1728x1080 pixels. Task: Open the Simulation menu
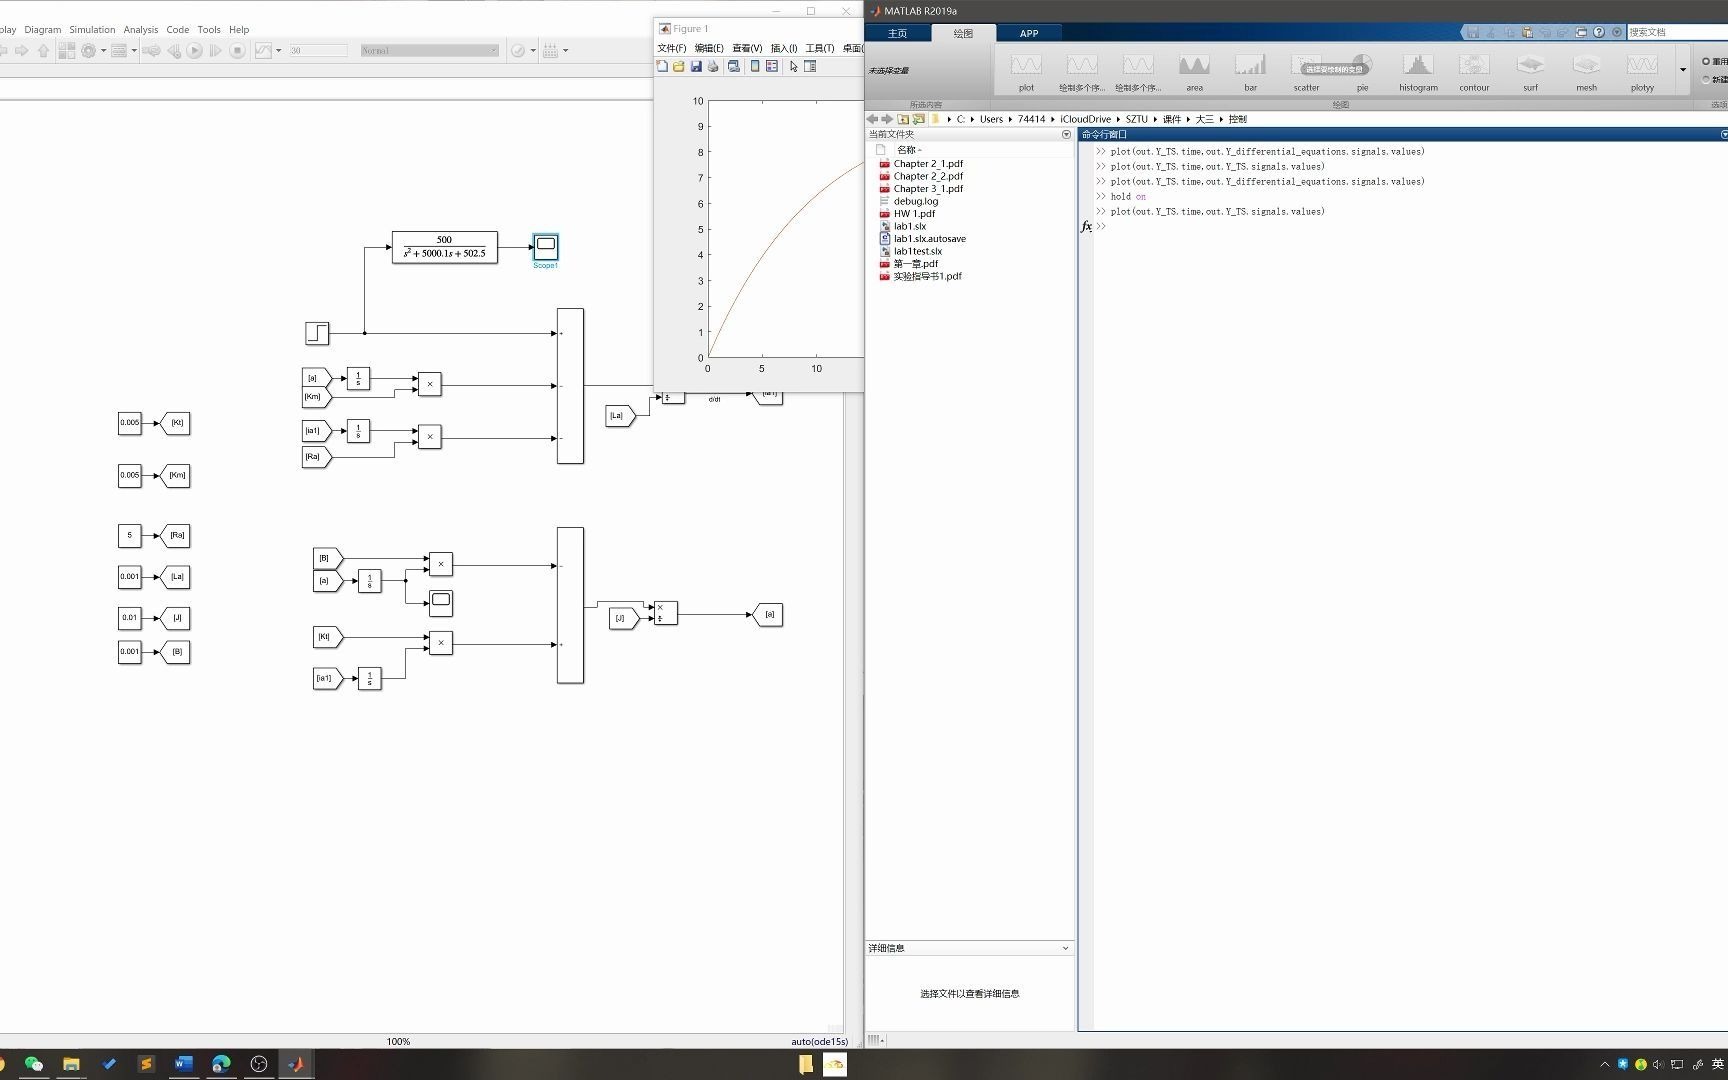tap(92, 29)
